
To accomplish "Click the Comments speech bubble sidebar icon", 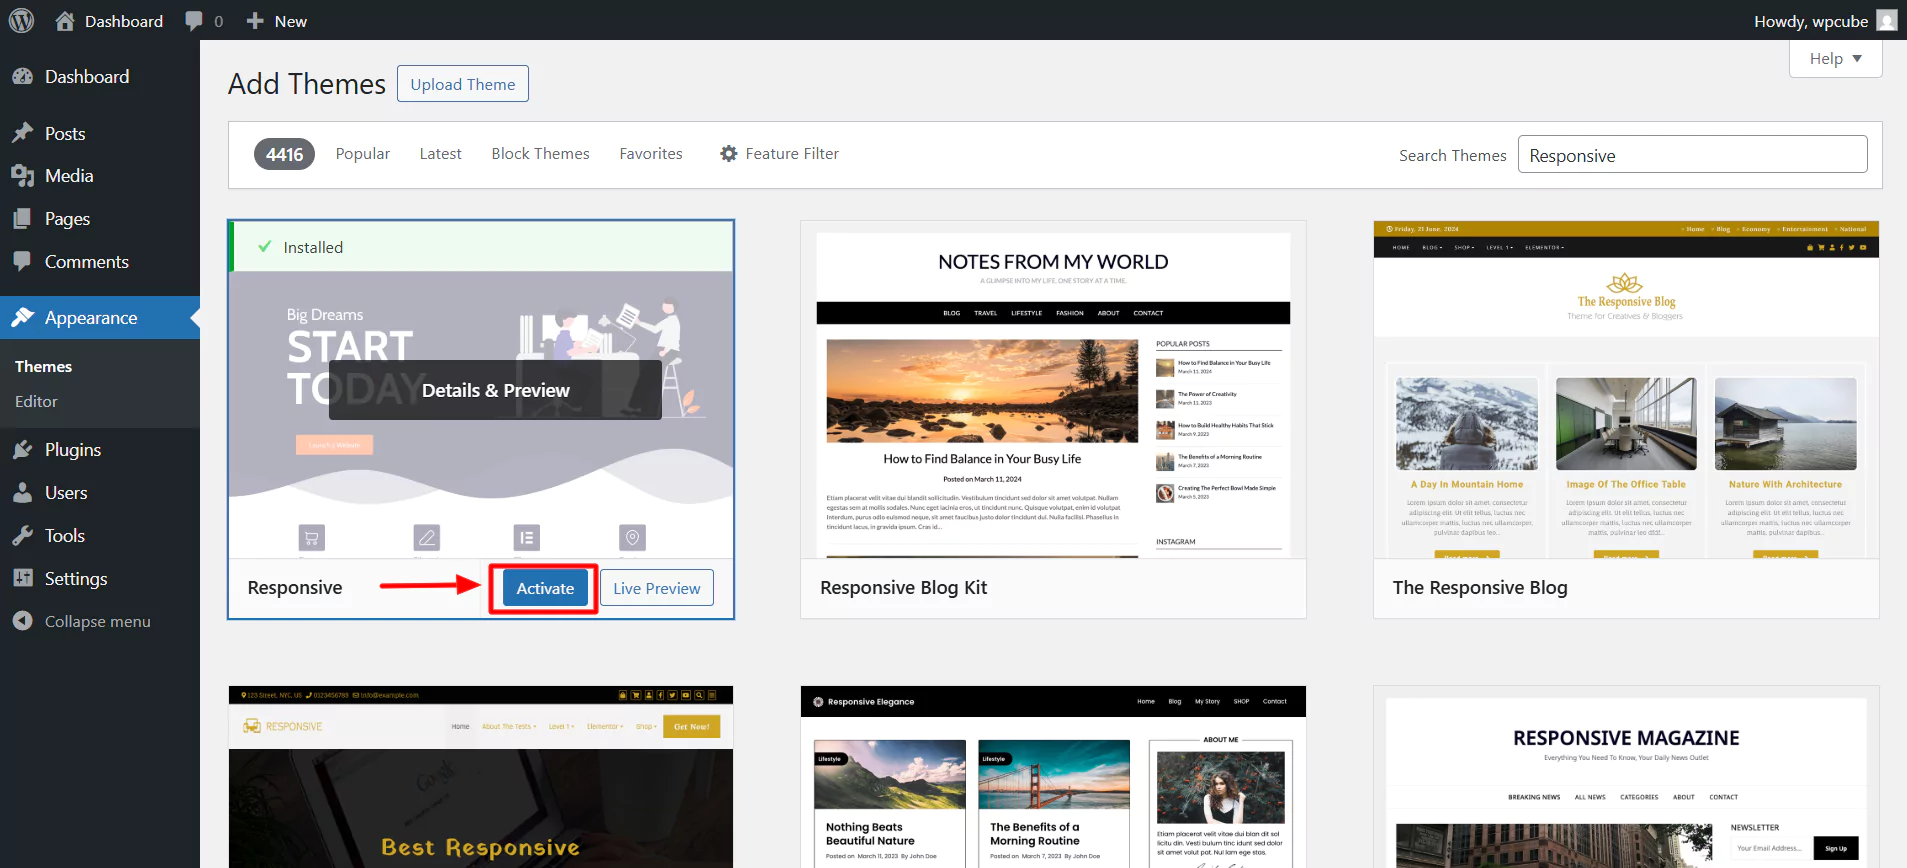I will (x=23, y=261).
